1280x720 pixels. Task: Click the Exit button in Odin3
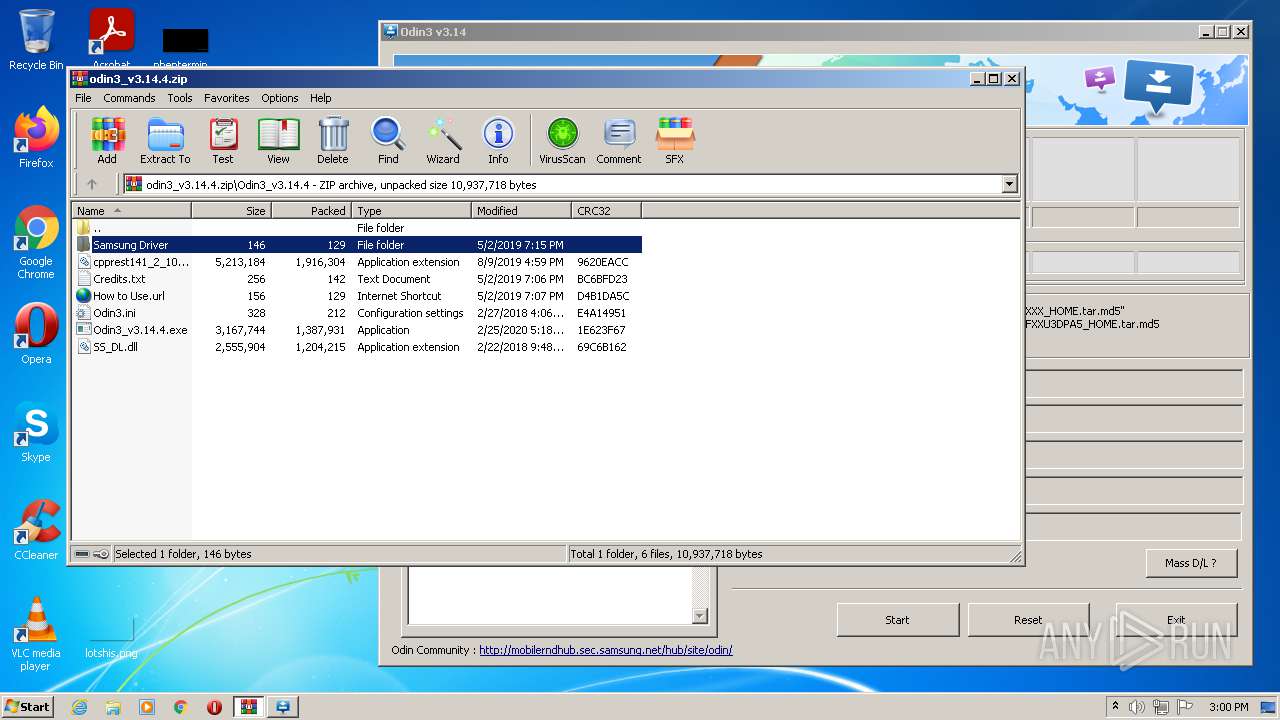click(x=1176, y=620)
